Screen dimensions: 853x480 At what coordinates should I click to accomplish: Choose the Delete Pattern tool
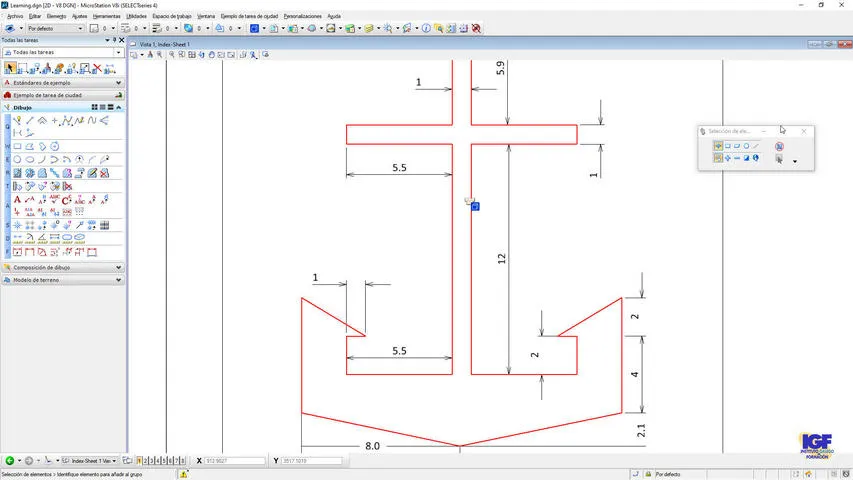point(104,173)
